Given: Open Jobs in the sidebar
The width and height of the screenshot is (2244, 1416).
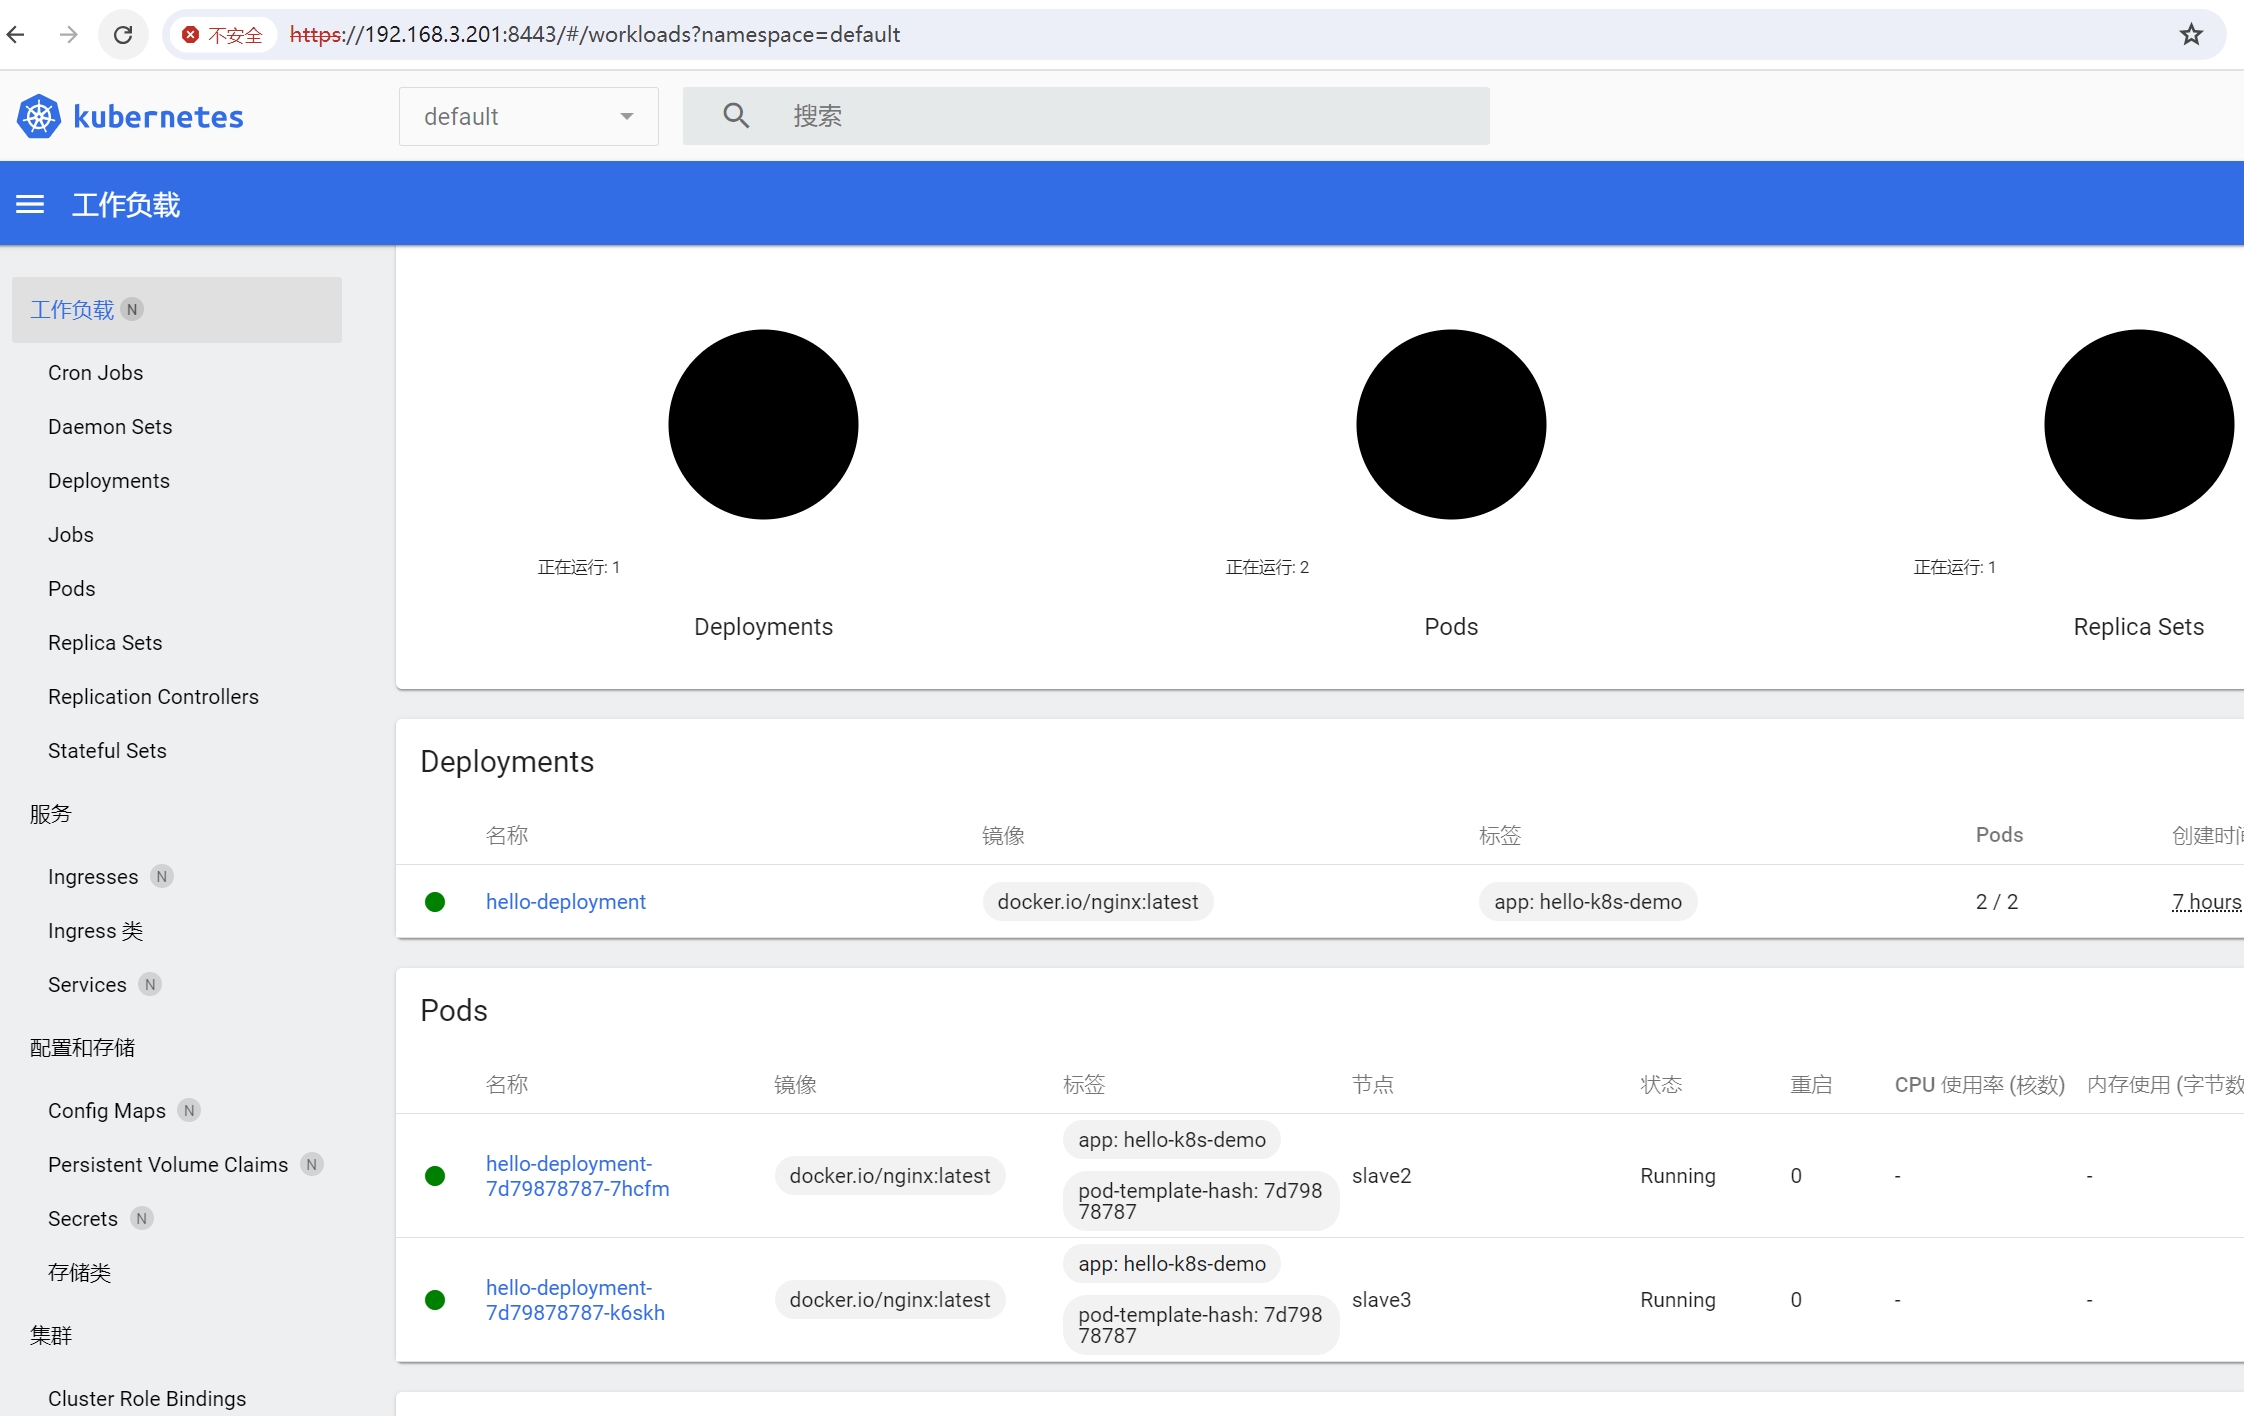Looking at the screenshot, I should tap(71, 535).
